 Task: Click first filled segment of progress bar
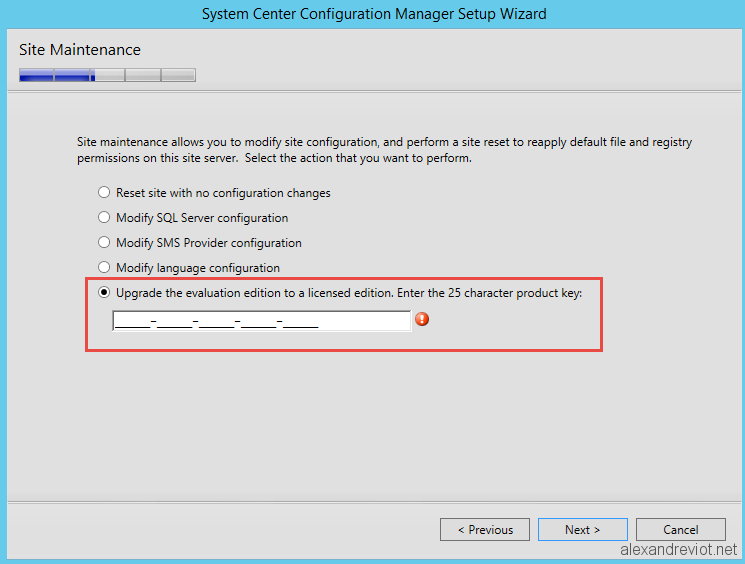click(37, 75)
